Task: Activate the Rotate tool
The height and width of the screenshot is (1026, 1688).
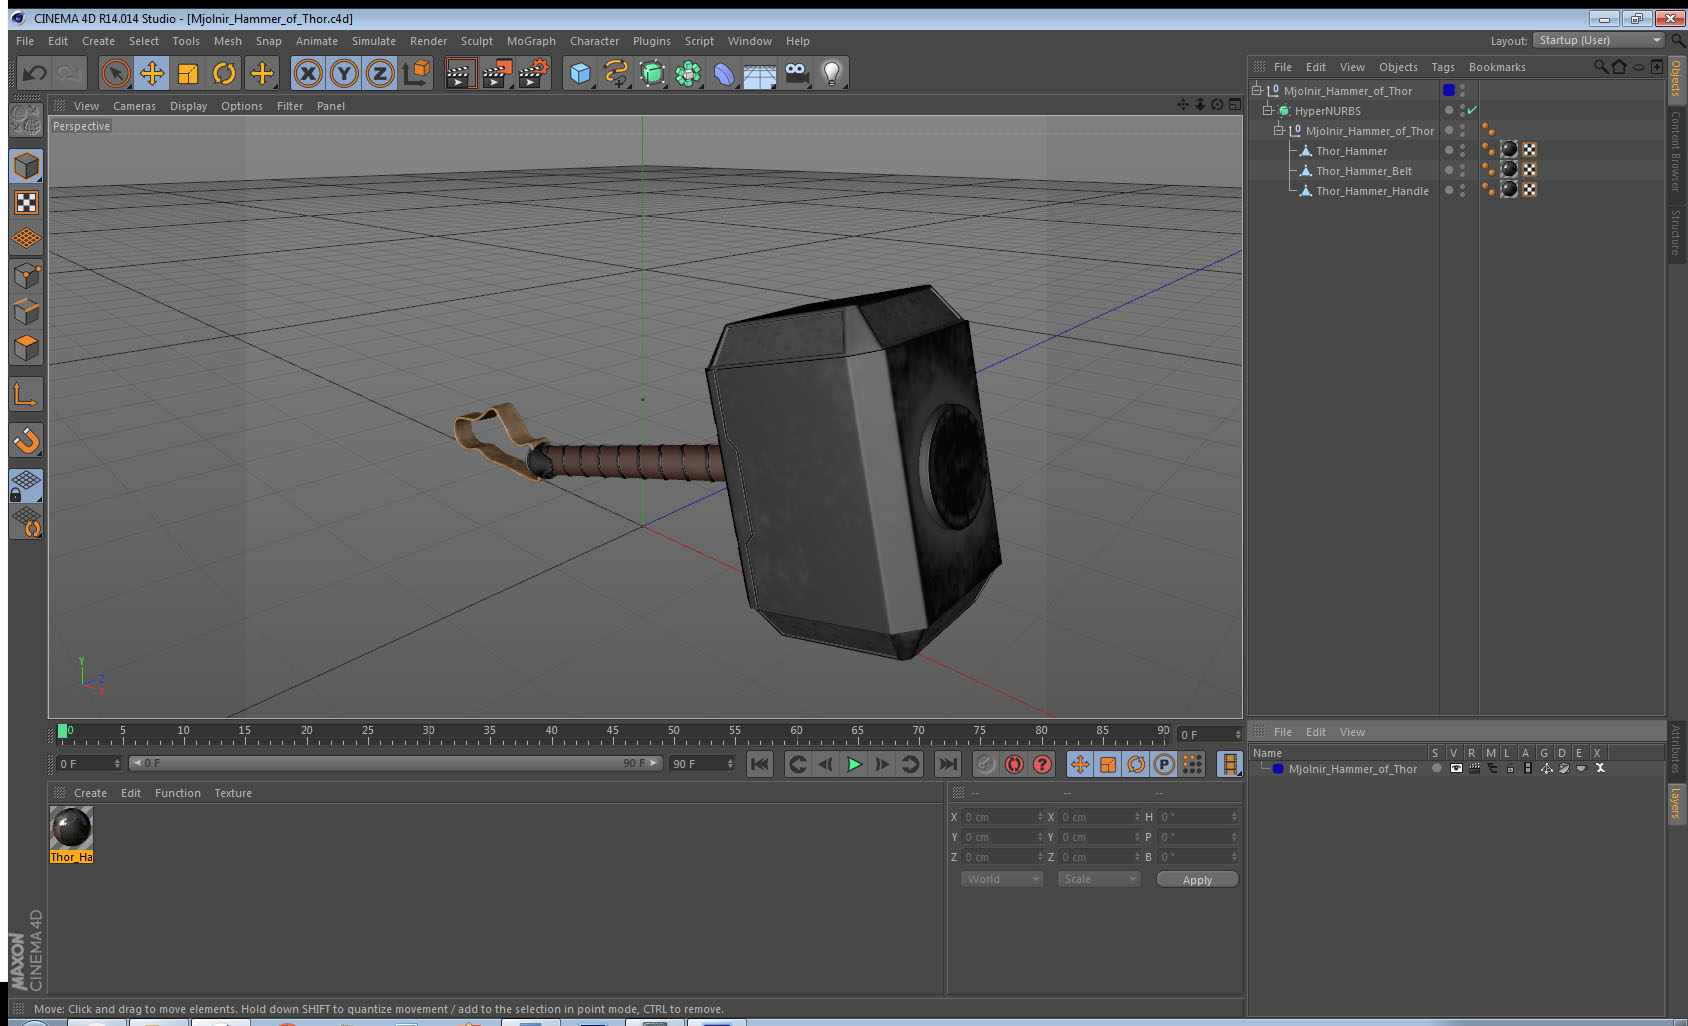Action: point(224,73)
